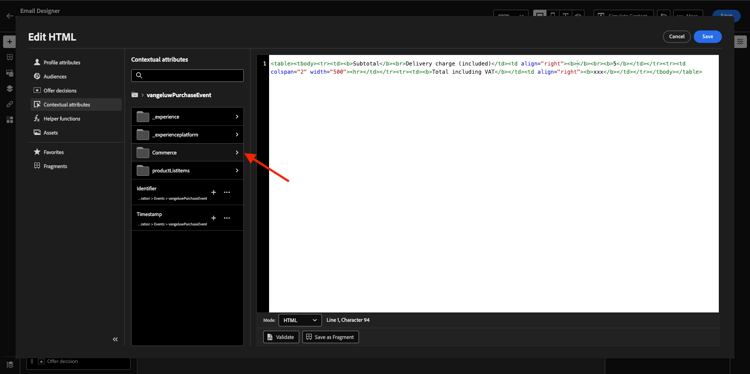Expand the productListItems chevron

[237, 171]
